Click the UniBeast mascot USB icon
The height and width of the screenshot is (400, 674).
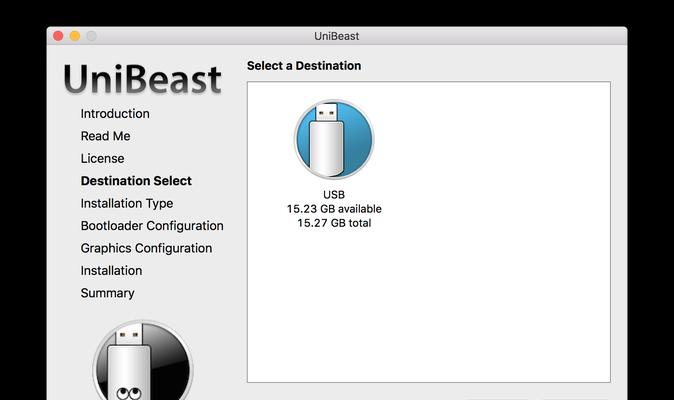(x=143, y=361)
